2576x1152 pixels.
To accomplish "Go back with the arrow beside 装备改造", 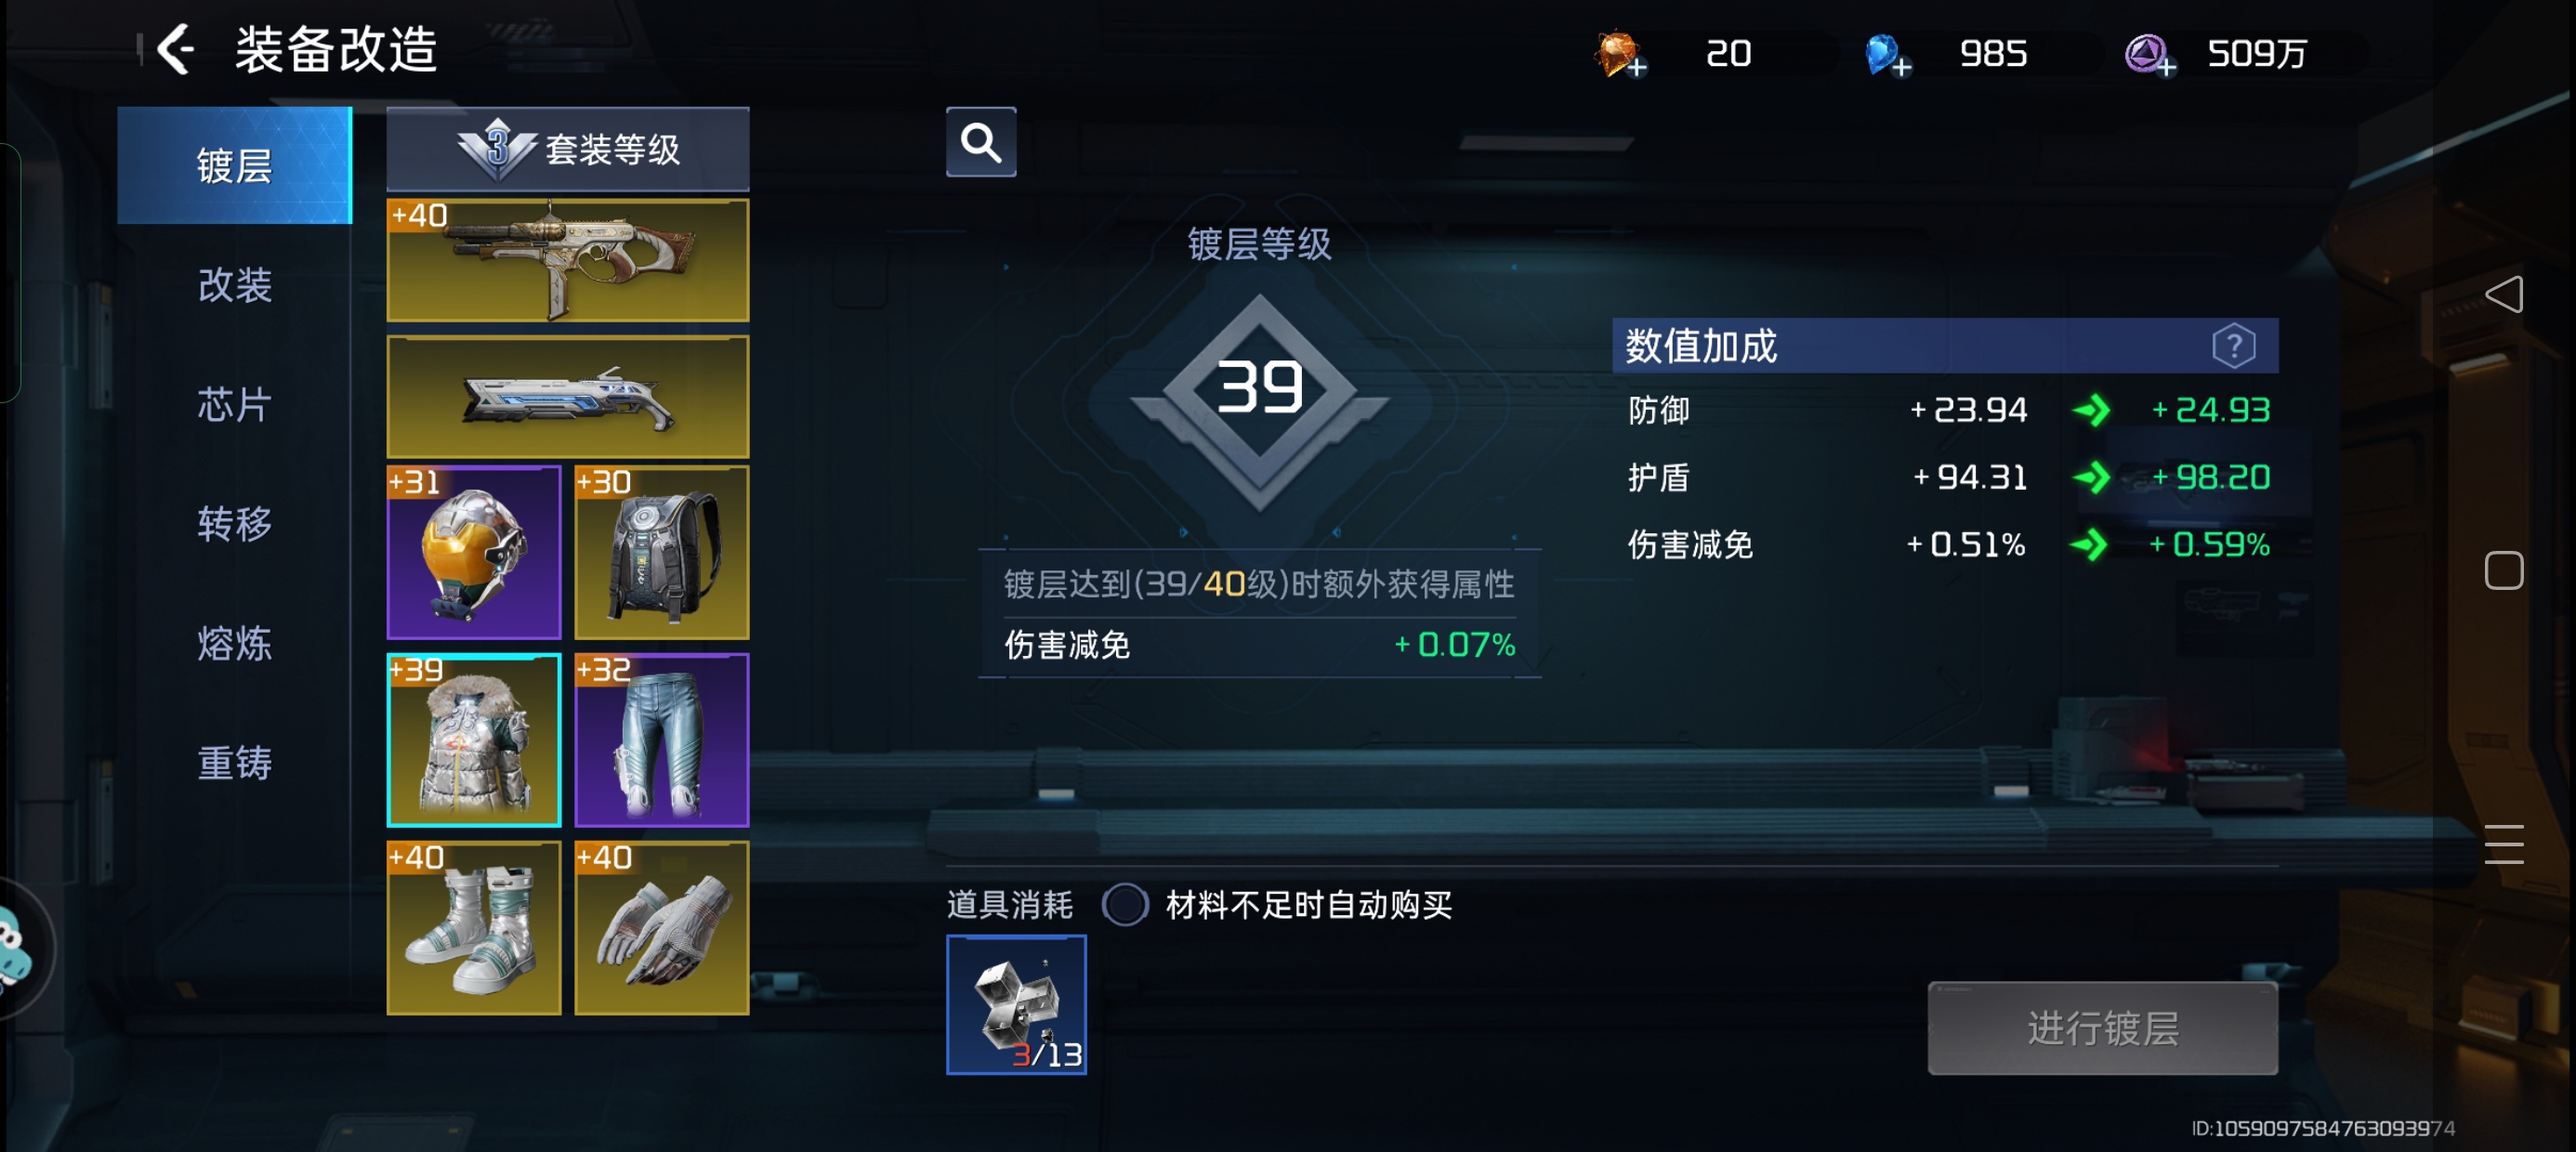I will coord(176,50).
